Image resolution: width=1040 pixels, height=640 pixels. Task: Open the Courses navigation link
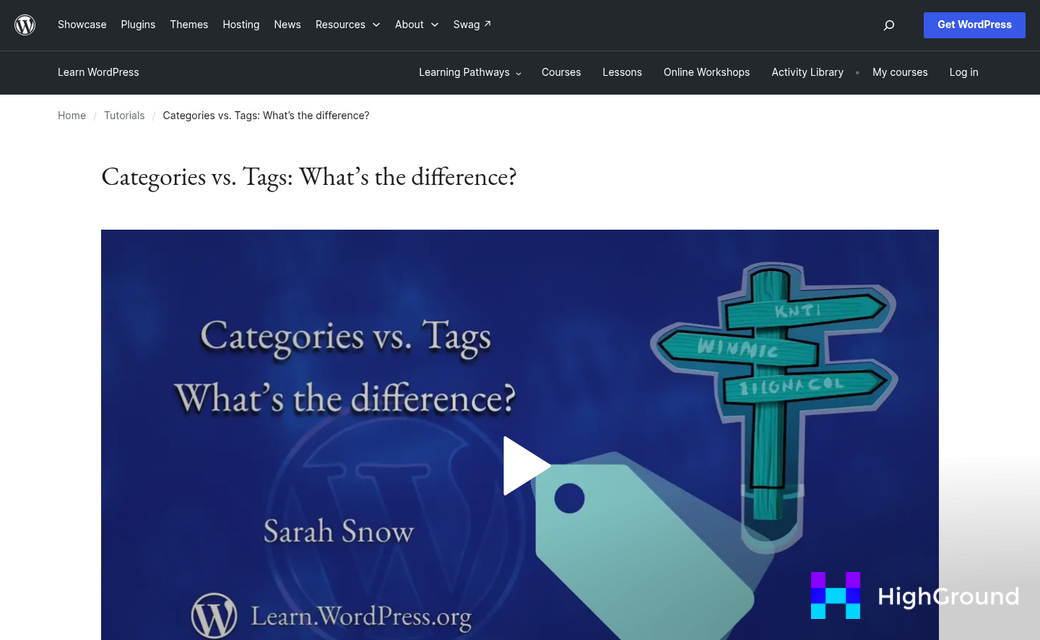tap(561, 72)
